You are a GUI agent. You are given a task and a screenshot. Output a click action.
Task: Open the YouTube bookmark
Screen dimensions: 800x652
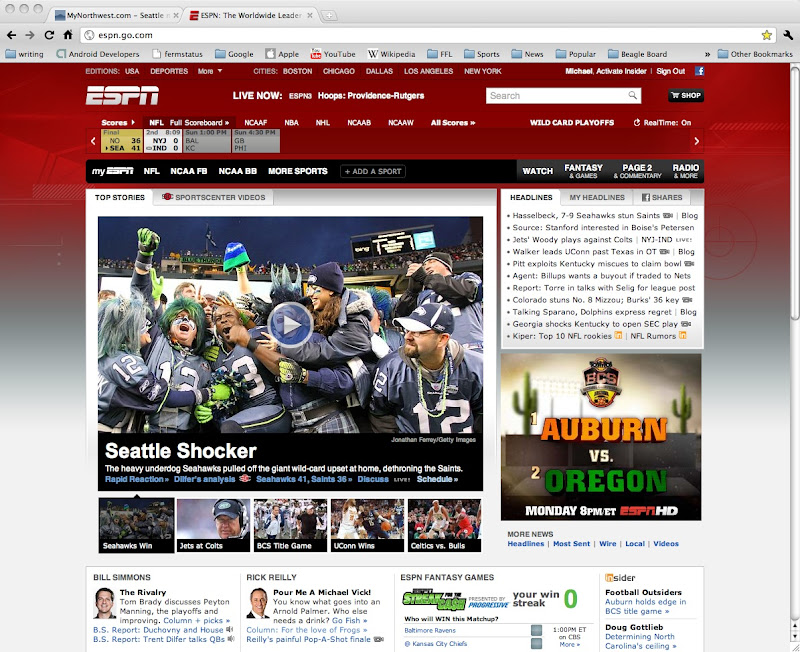(x=333, y=54)
